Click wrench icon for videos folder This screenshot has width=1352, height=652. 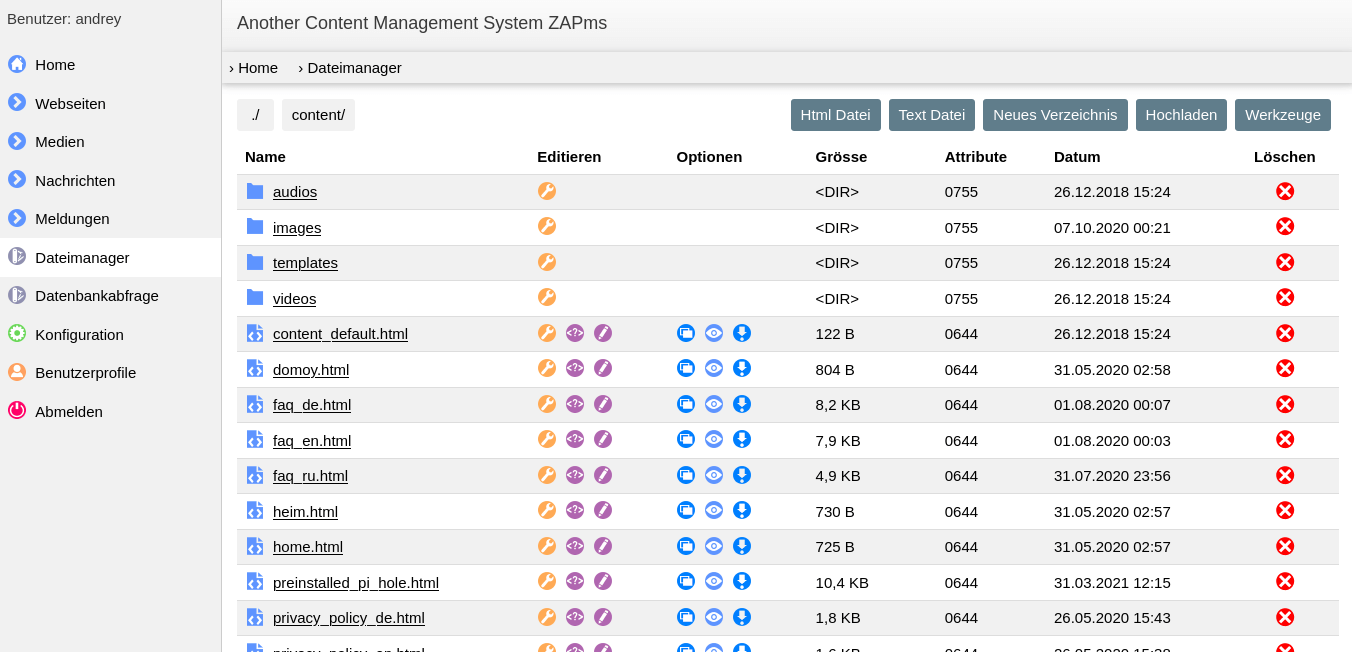pyautogui.click(x=547, y=297)
